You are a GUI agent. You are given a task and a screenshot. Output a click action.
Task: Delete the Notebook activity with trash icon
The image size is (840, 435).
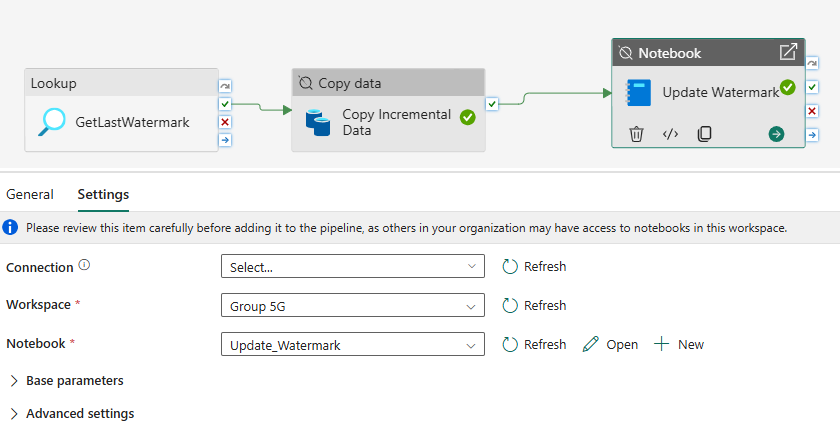click(x=636, y=134)
